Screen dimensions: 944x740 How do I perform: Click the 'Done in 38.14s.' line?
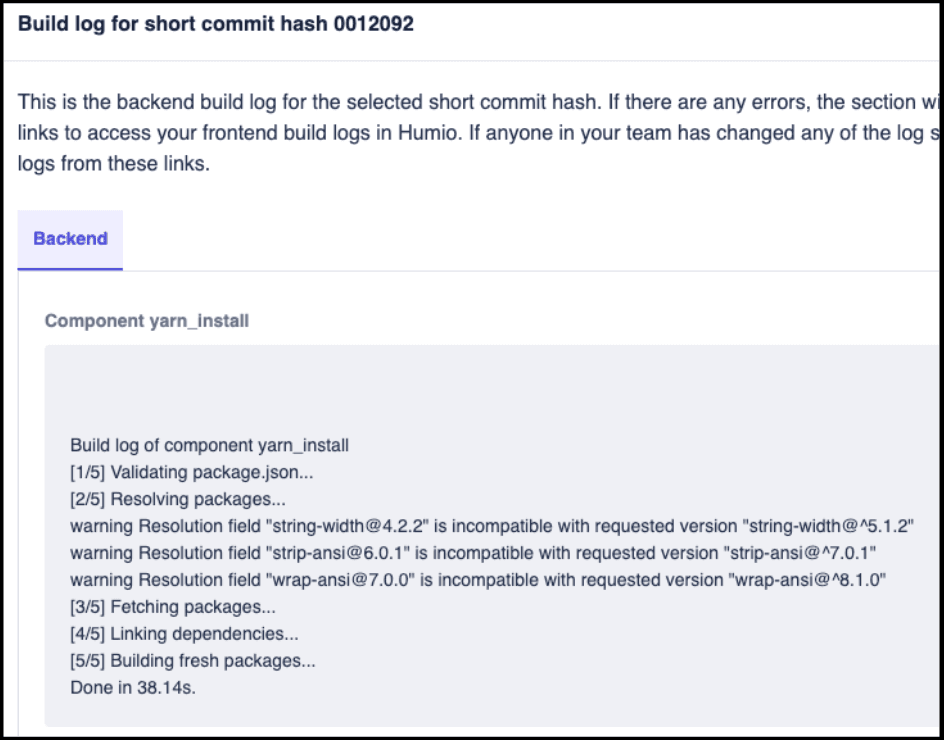click(x=133, y=688)
